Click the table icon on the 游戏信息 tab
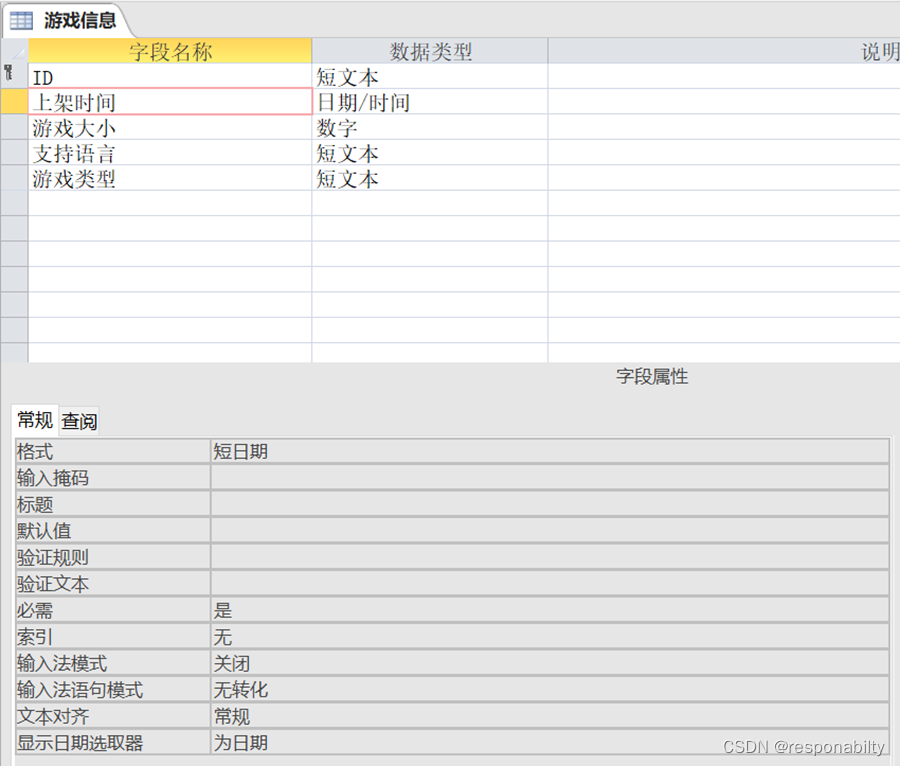The image size is (900, 766). click(21, 20)
